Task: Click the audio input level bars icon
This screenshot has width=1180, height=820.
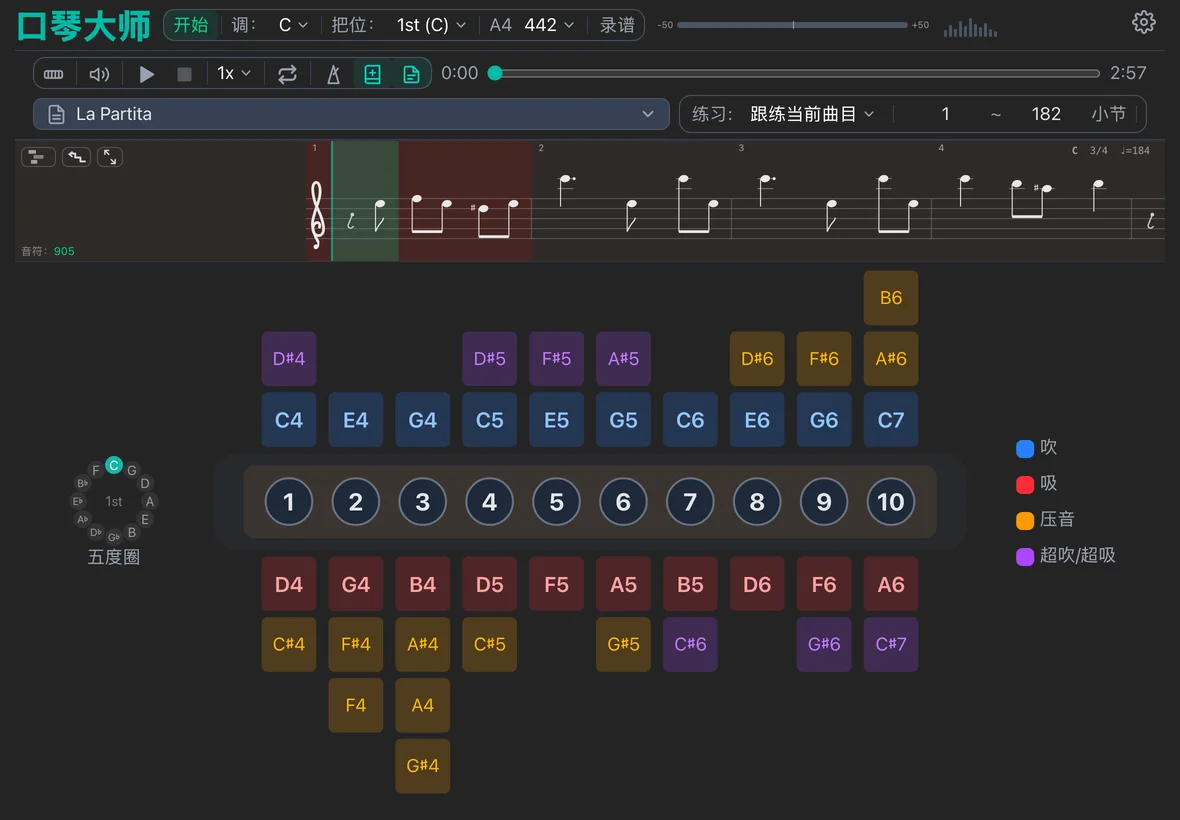Action: pos(969,27)
